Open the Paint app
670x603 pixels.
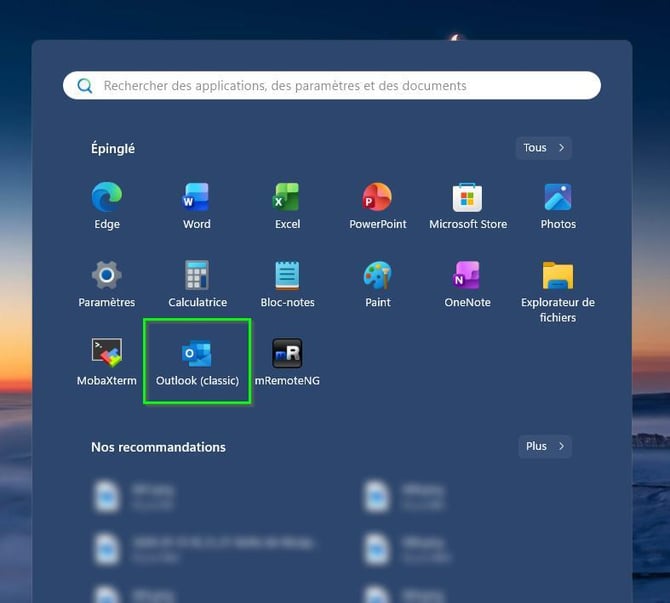[378, 284]
